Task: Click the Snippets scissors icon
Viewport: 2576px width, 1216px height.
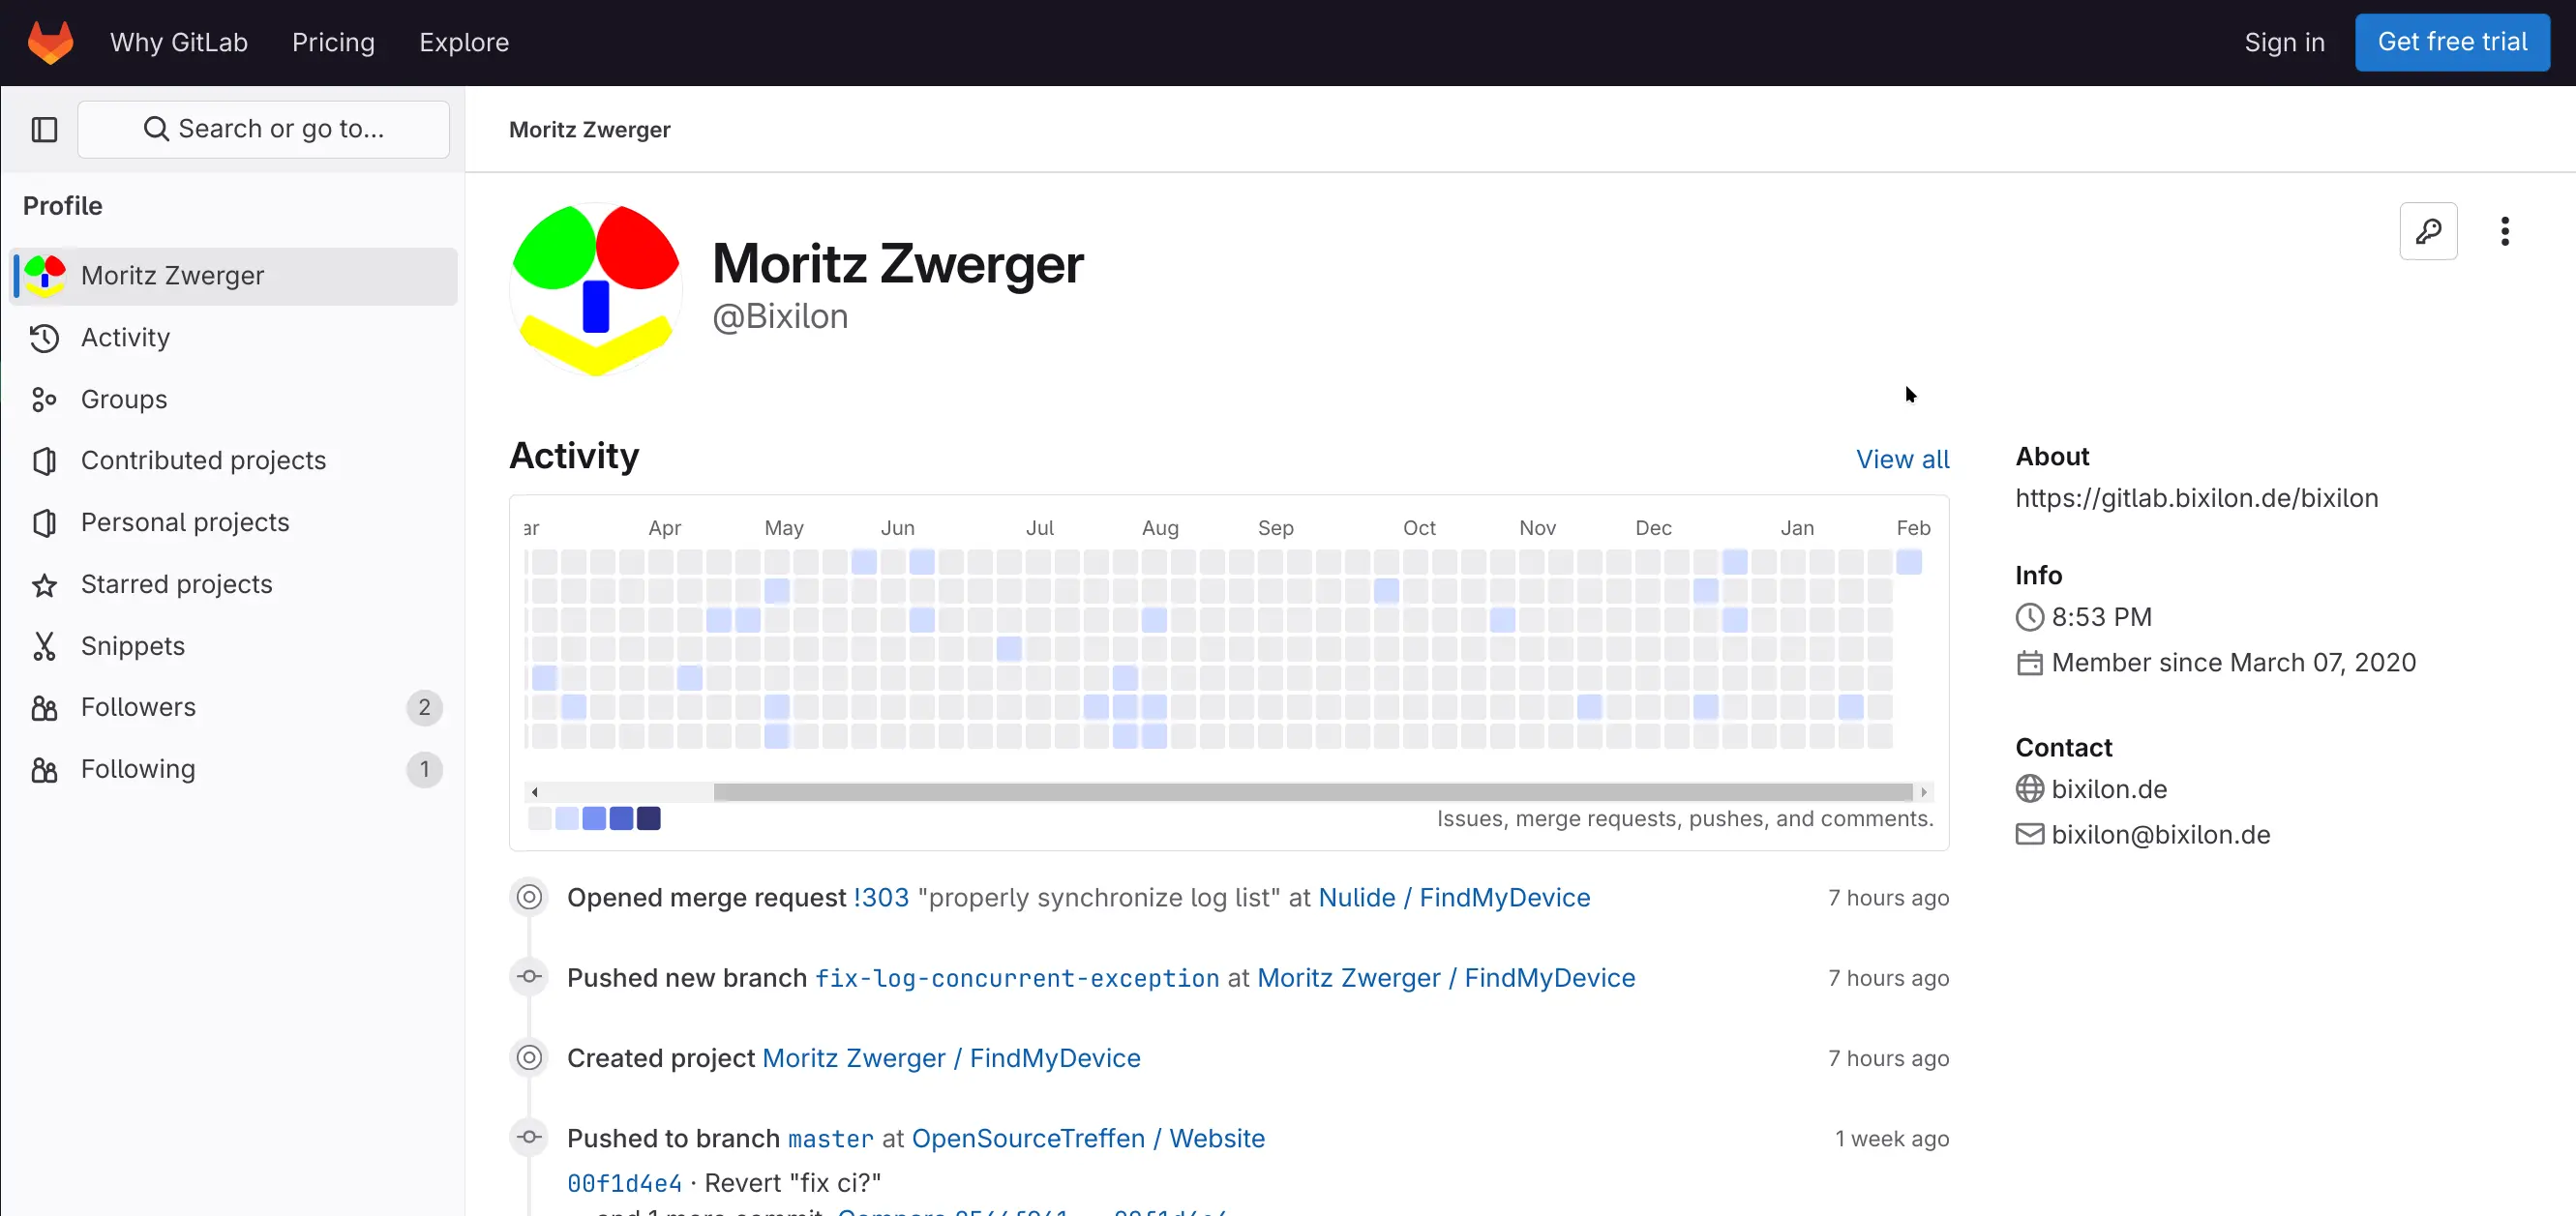Action: [44, 646]
